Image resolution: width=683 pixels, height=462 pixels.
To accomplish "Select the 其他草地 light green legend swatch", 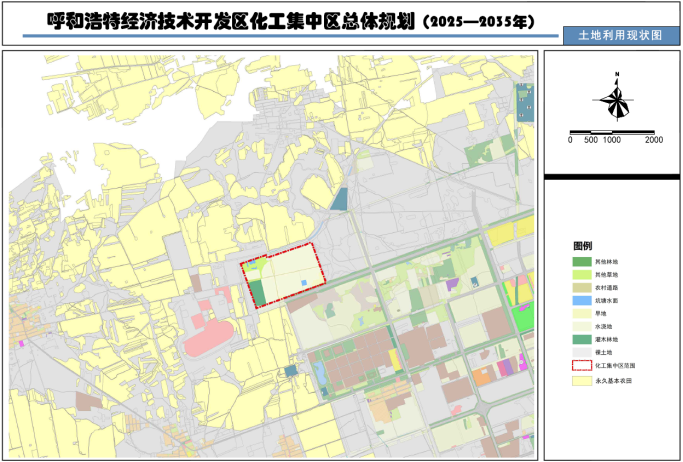I will coord(580,275).
